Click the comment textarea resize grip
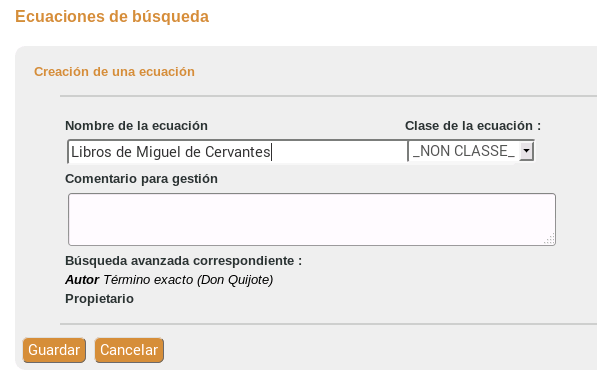The width and height of the screenshot is (597, 383). click(x=550, y=239)
